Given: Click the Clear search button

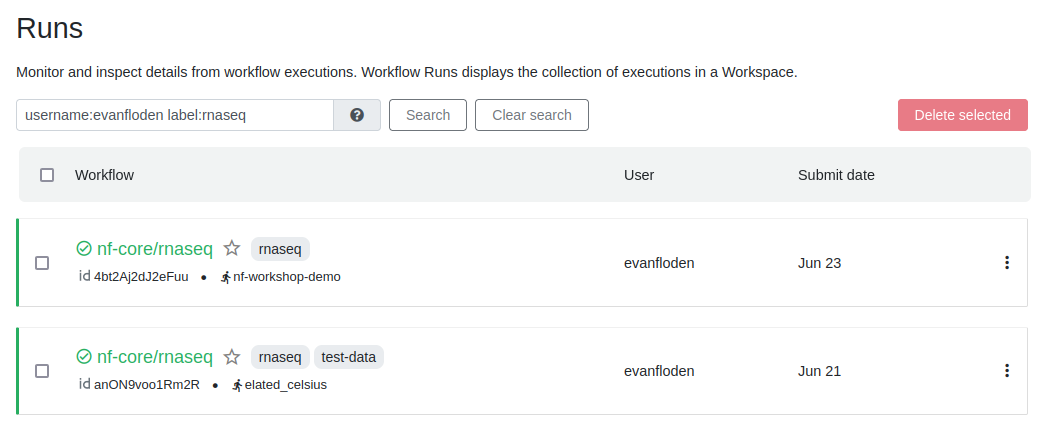Looking at the screenshot, I should click(532, 115).
